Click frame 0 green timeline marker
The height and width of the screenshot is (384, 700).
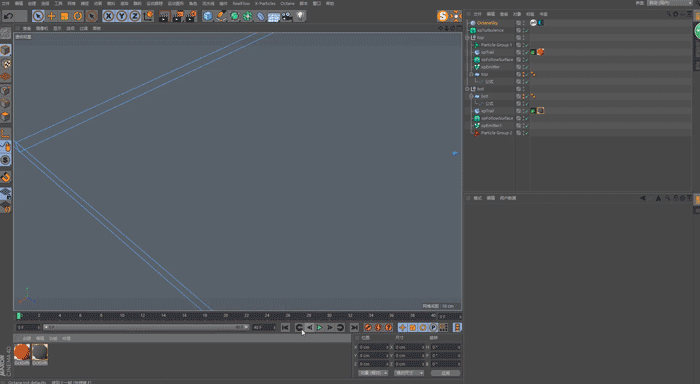[19, 316]
